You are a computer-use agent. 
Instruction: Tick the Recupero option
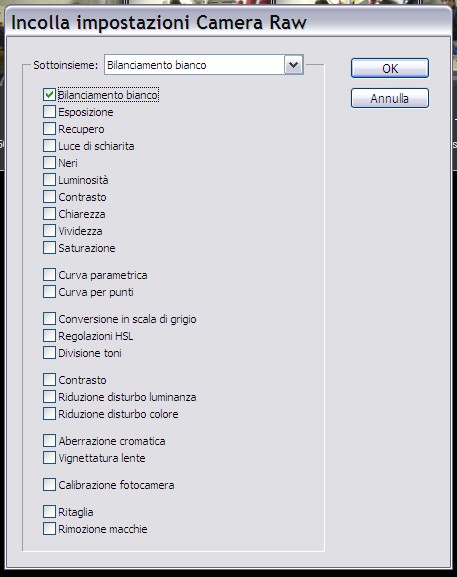pos(49,129)
